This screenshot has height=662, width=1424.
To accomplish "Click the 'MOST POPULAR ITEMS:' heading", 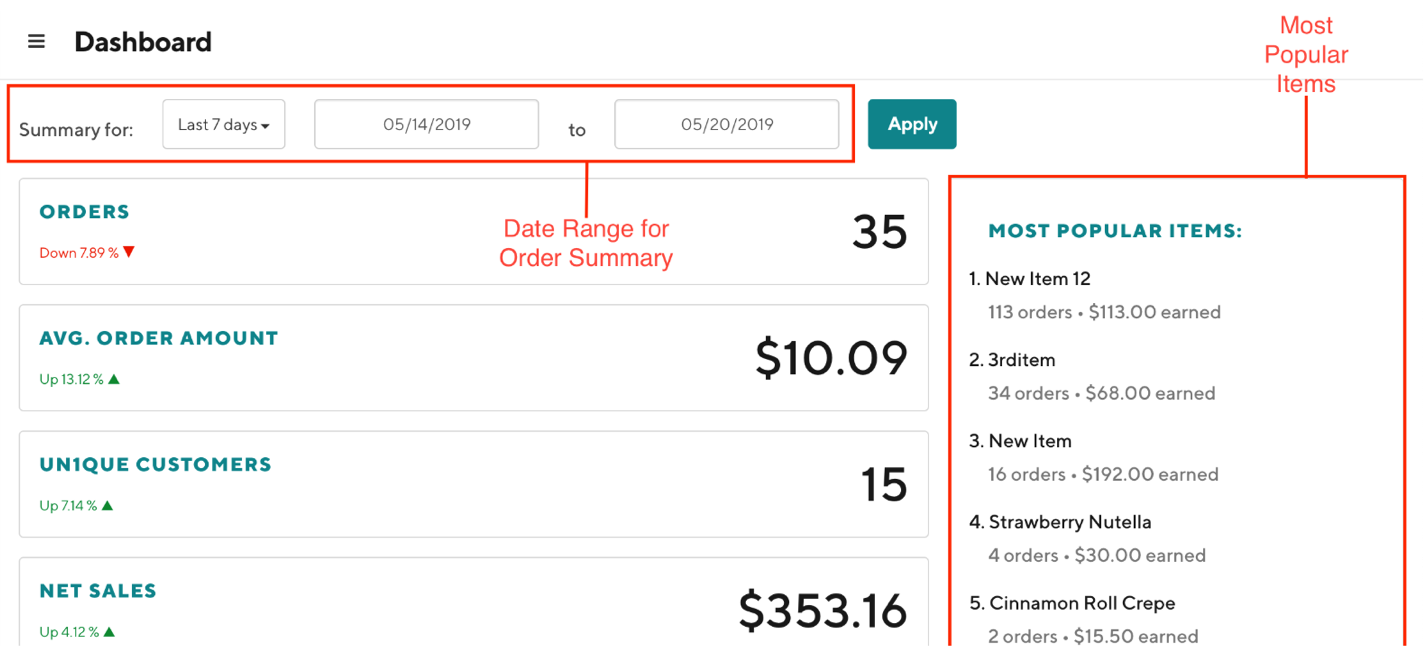I will click(x=1115, y=231).
